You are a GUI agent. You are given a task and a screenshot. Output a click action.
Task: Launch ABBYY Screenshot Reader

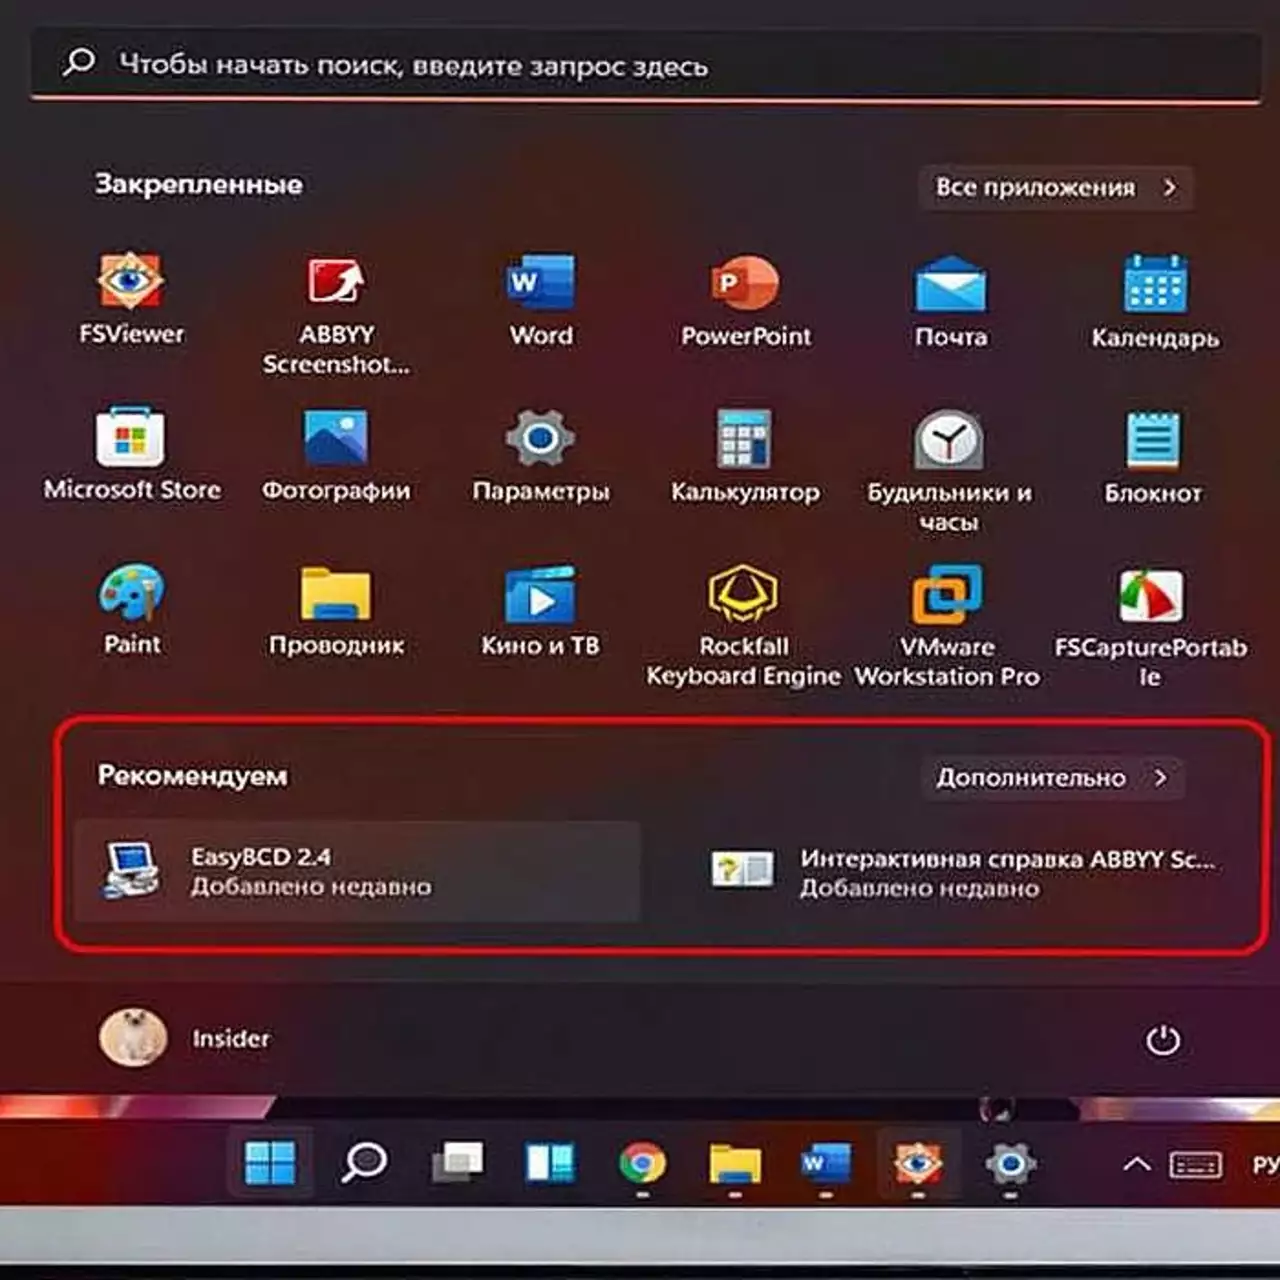(x=336, y=314)
